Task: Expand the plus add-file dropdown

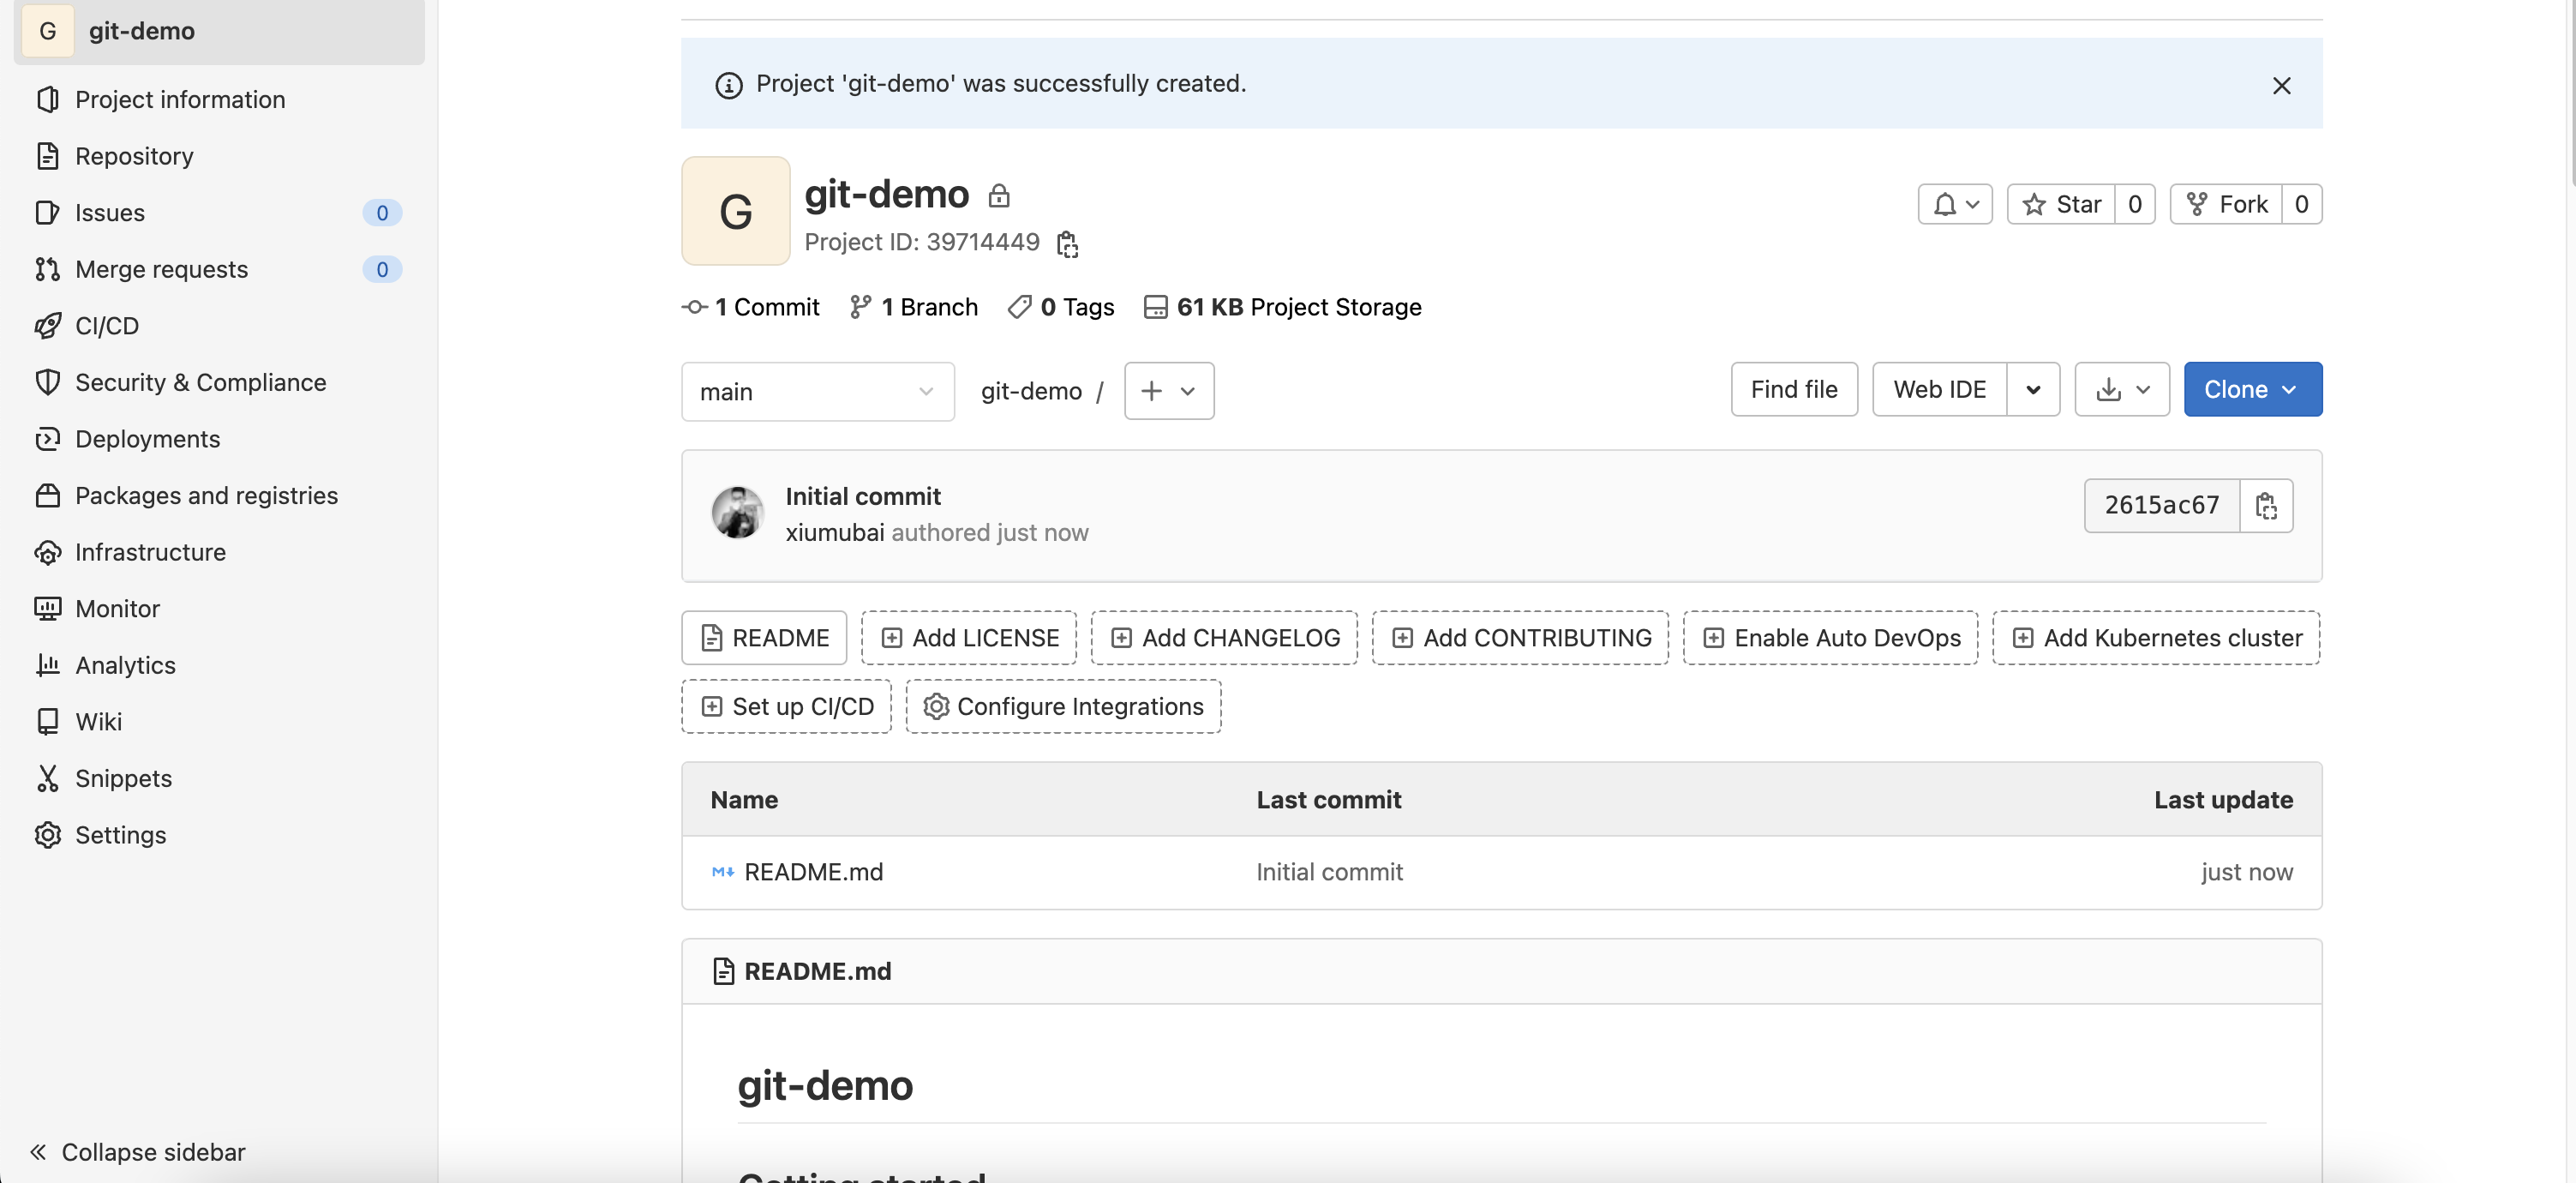Action: (x=1168, y=391)
